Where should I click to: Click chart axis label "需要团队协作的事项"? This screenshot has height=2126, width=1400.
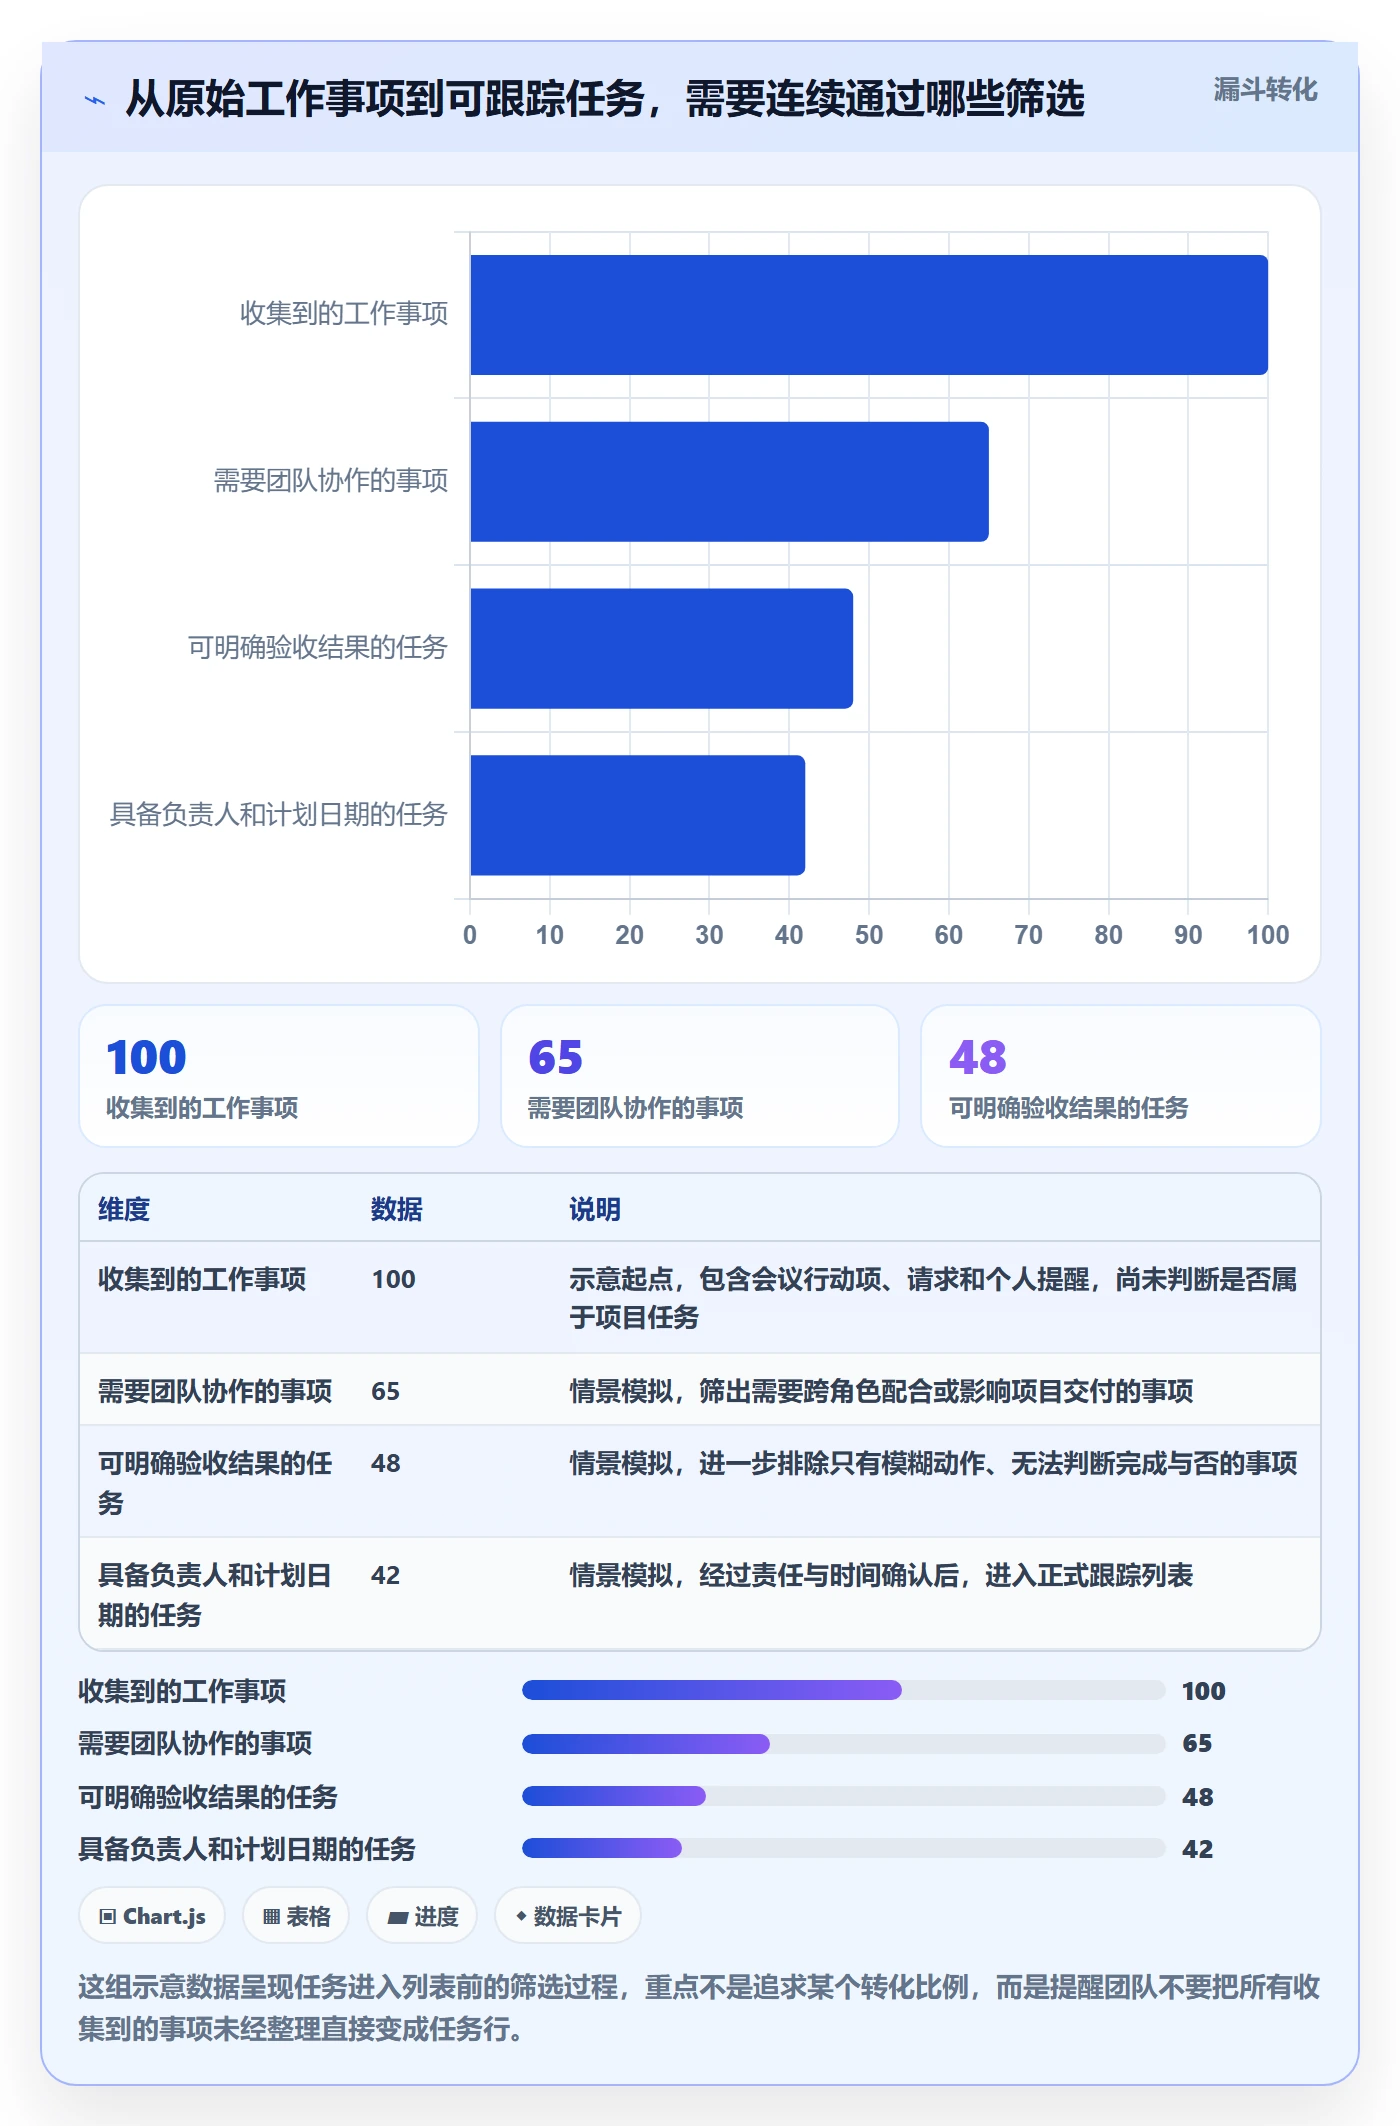point(331,481)
